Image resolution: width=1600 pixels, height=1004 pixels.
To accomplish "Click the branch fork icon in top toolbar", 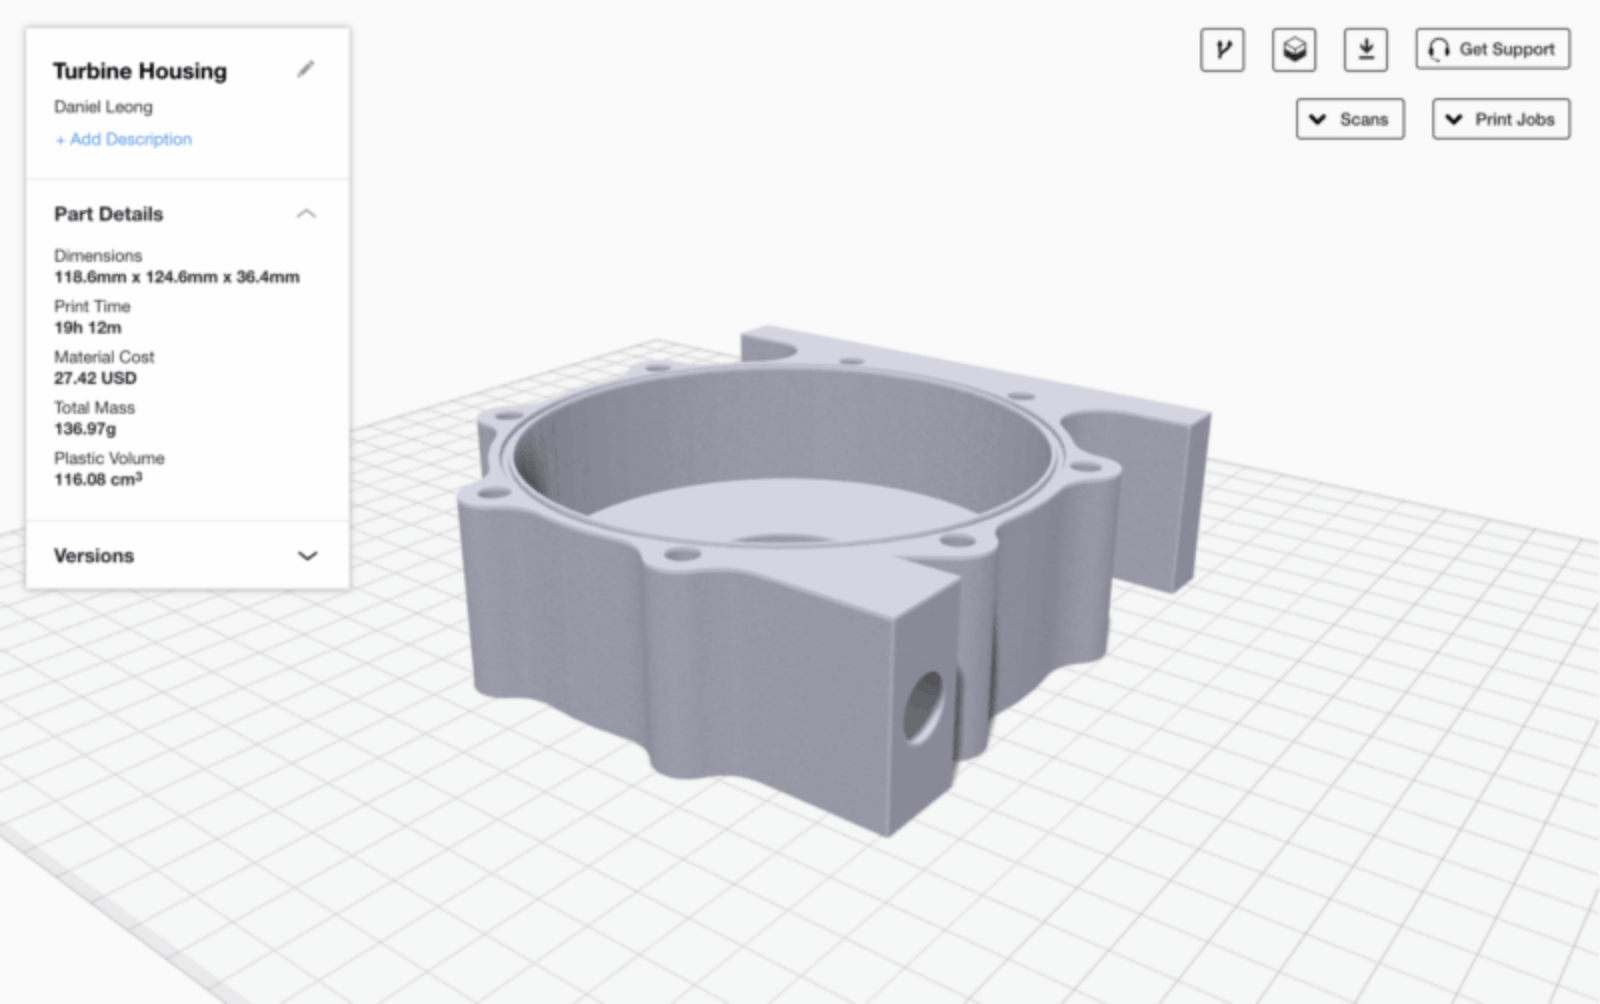I will coord(1222,49).
